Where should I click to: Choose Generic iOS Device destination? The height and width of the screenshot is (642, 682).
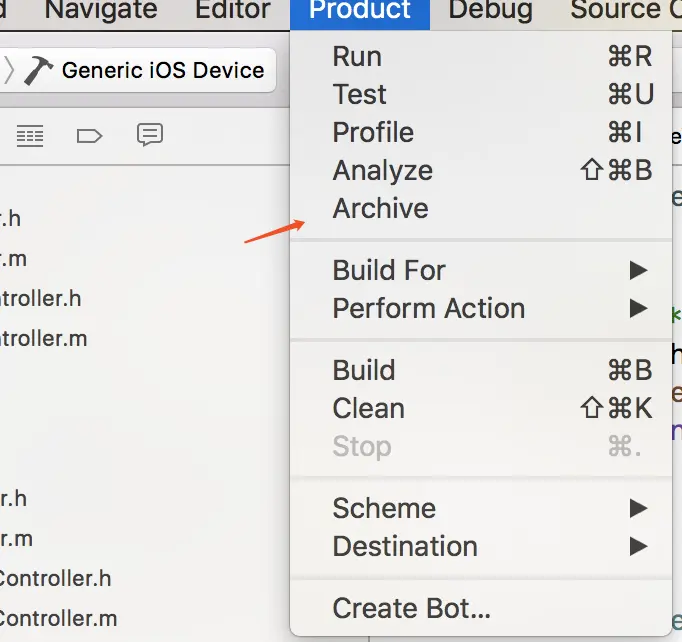click(x=163, y=70)
